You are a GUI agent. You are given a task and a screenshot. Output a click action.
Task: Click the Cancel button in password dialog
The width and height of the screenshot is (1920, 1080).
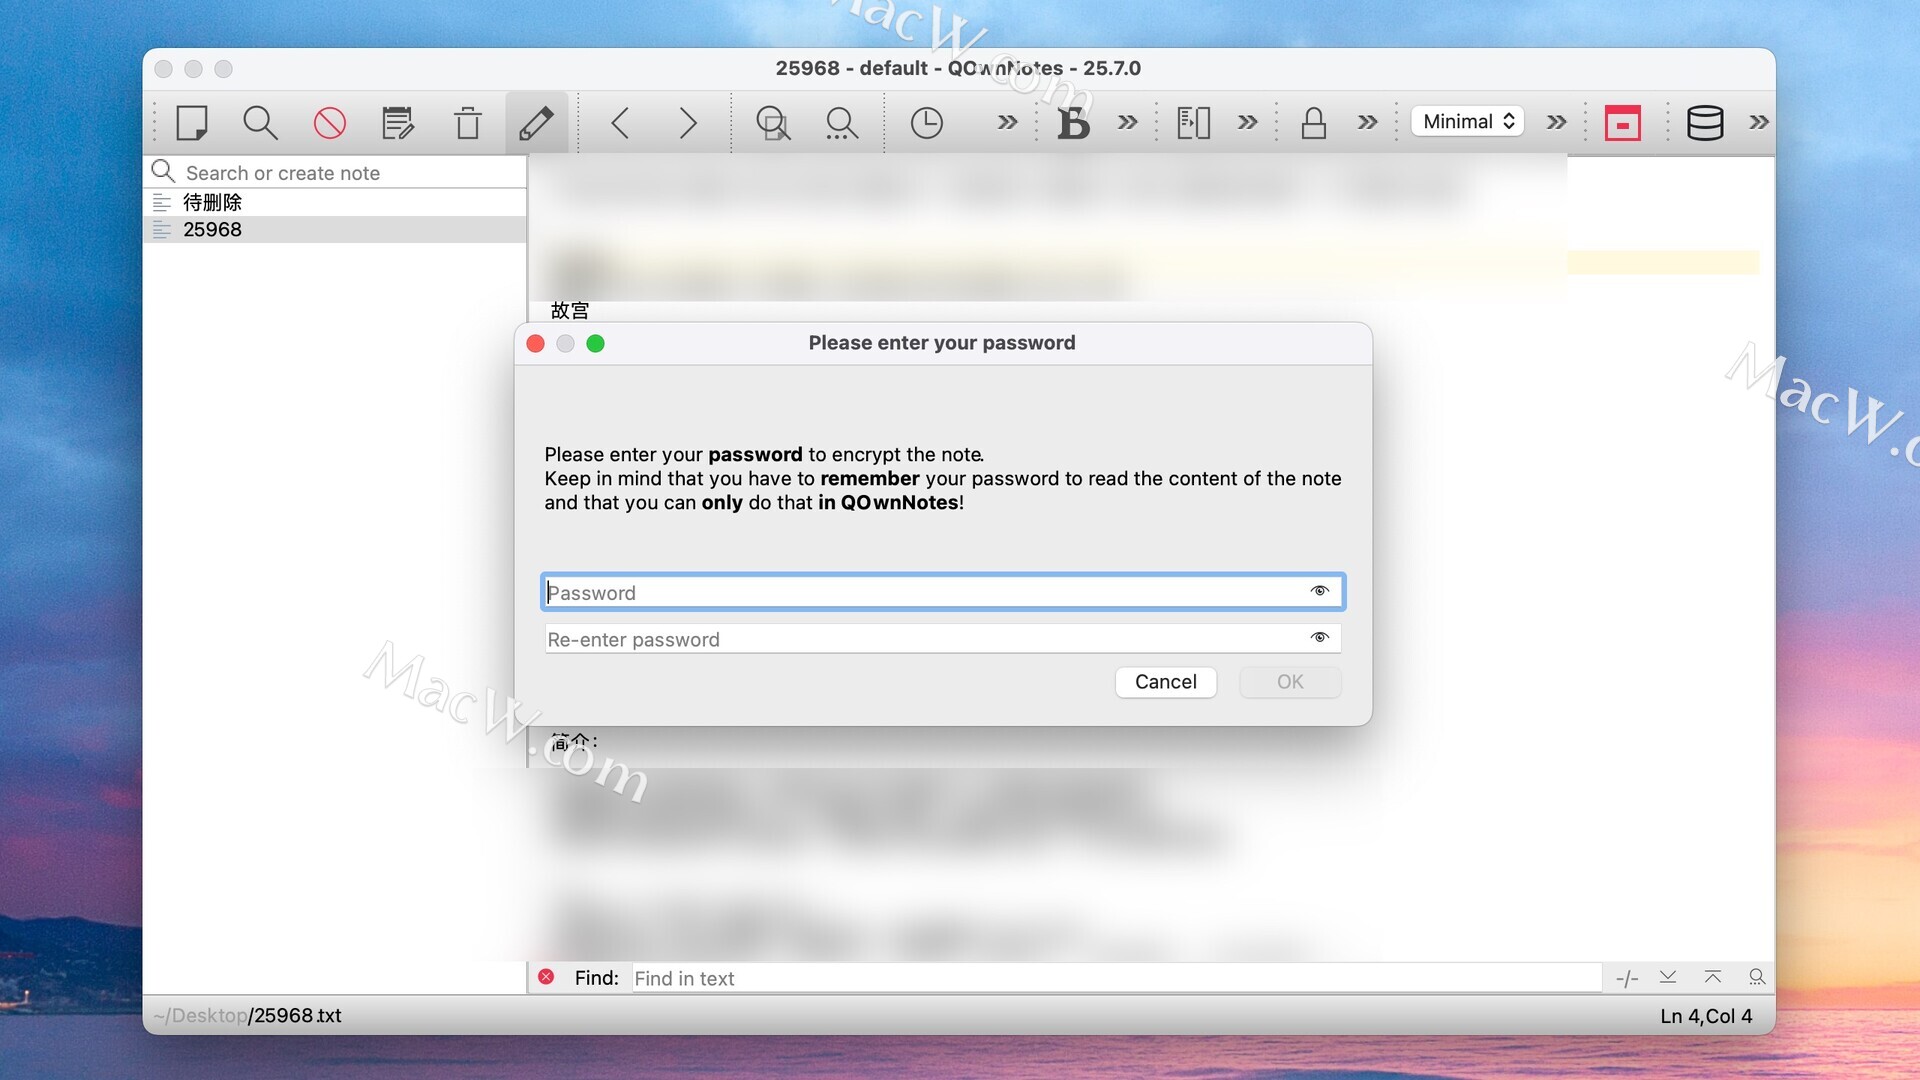(x=1166, y=682)
